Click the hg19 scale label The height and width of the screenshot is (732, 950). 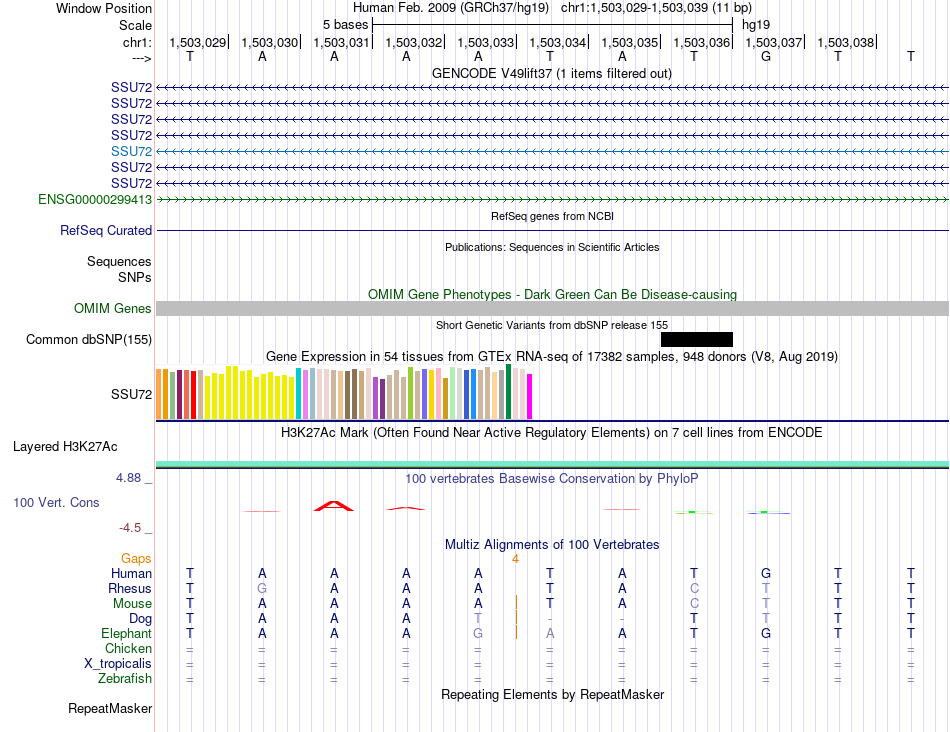click(756, 25)
